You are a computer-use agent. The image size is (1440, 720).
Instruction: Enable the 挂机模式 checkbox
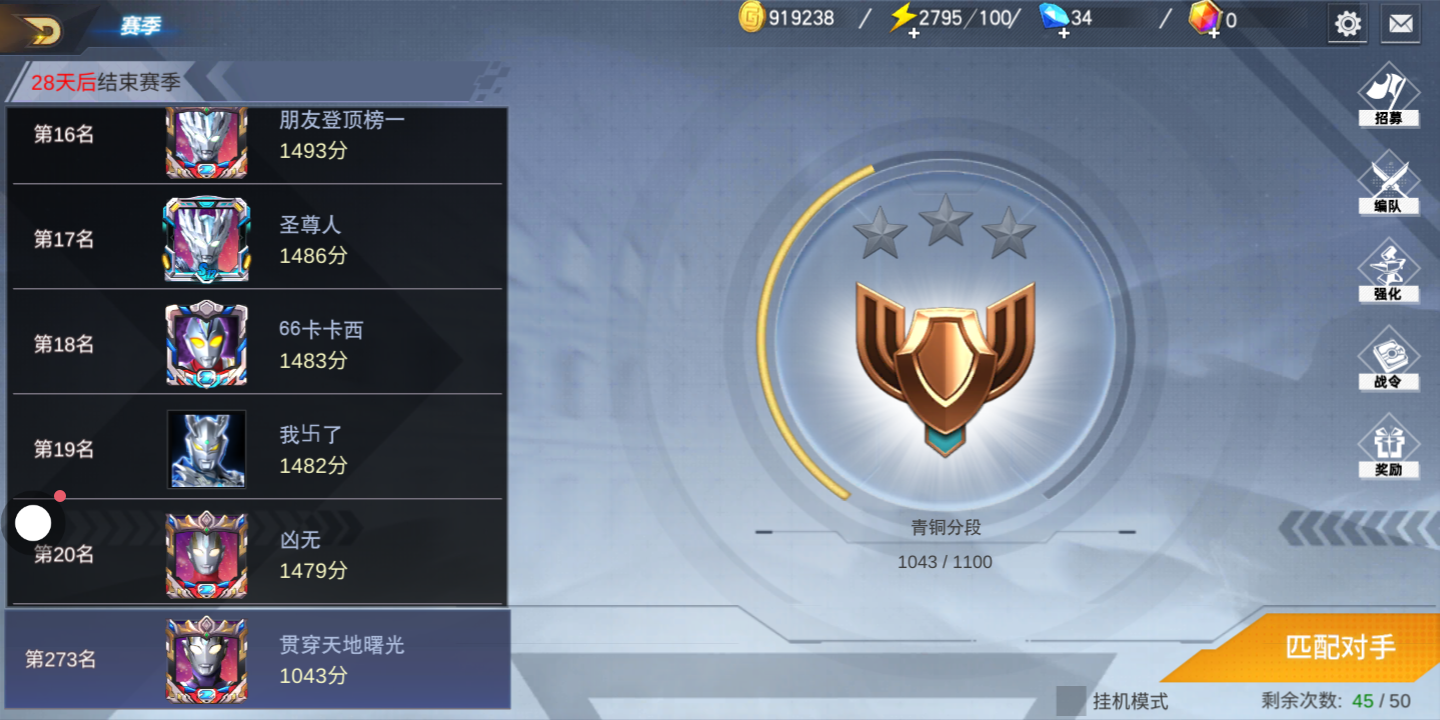1071,700
